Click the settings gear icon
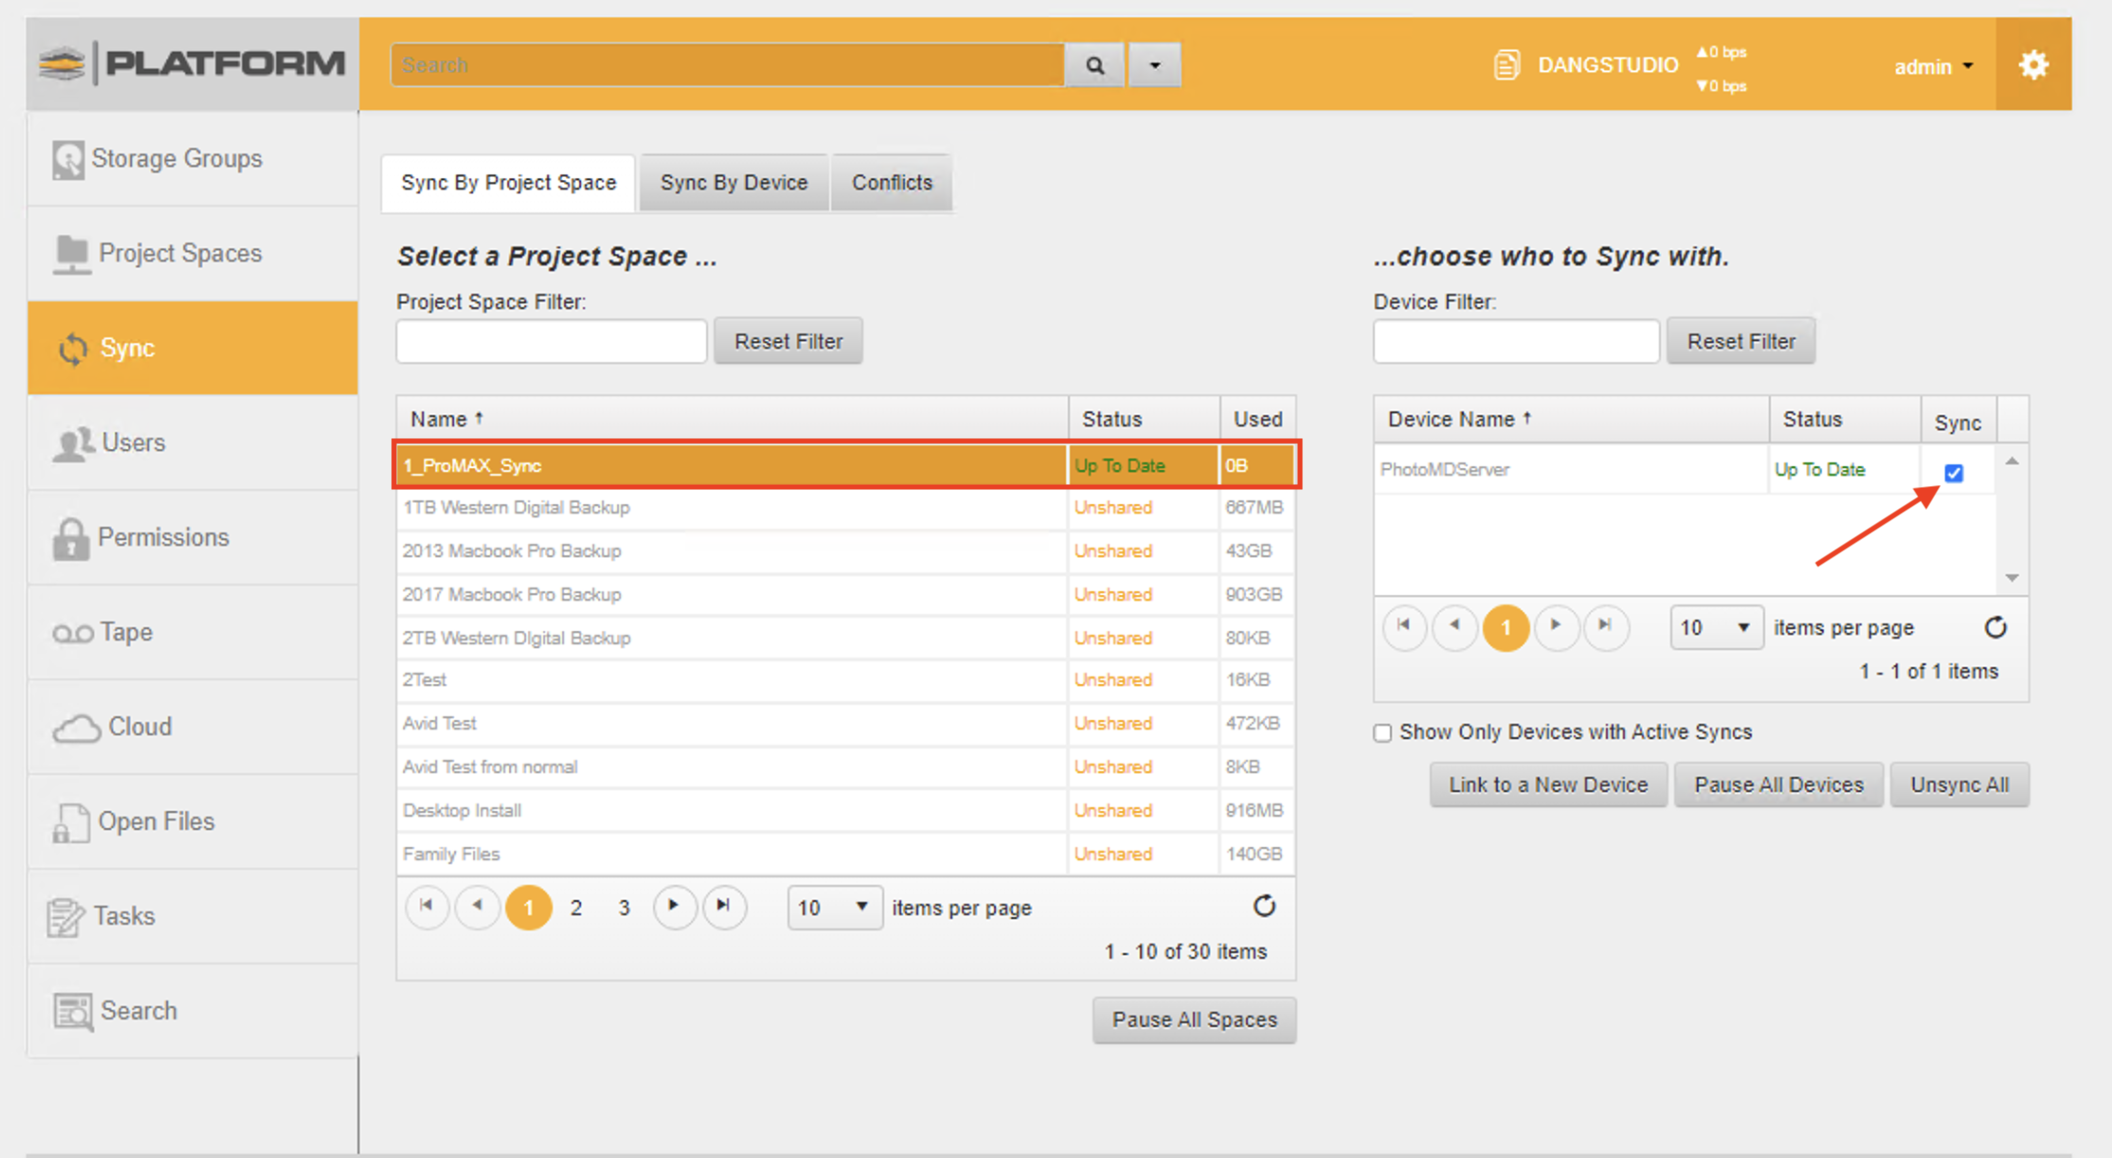The image size is (2112, 1158). click(2033, 65)
